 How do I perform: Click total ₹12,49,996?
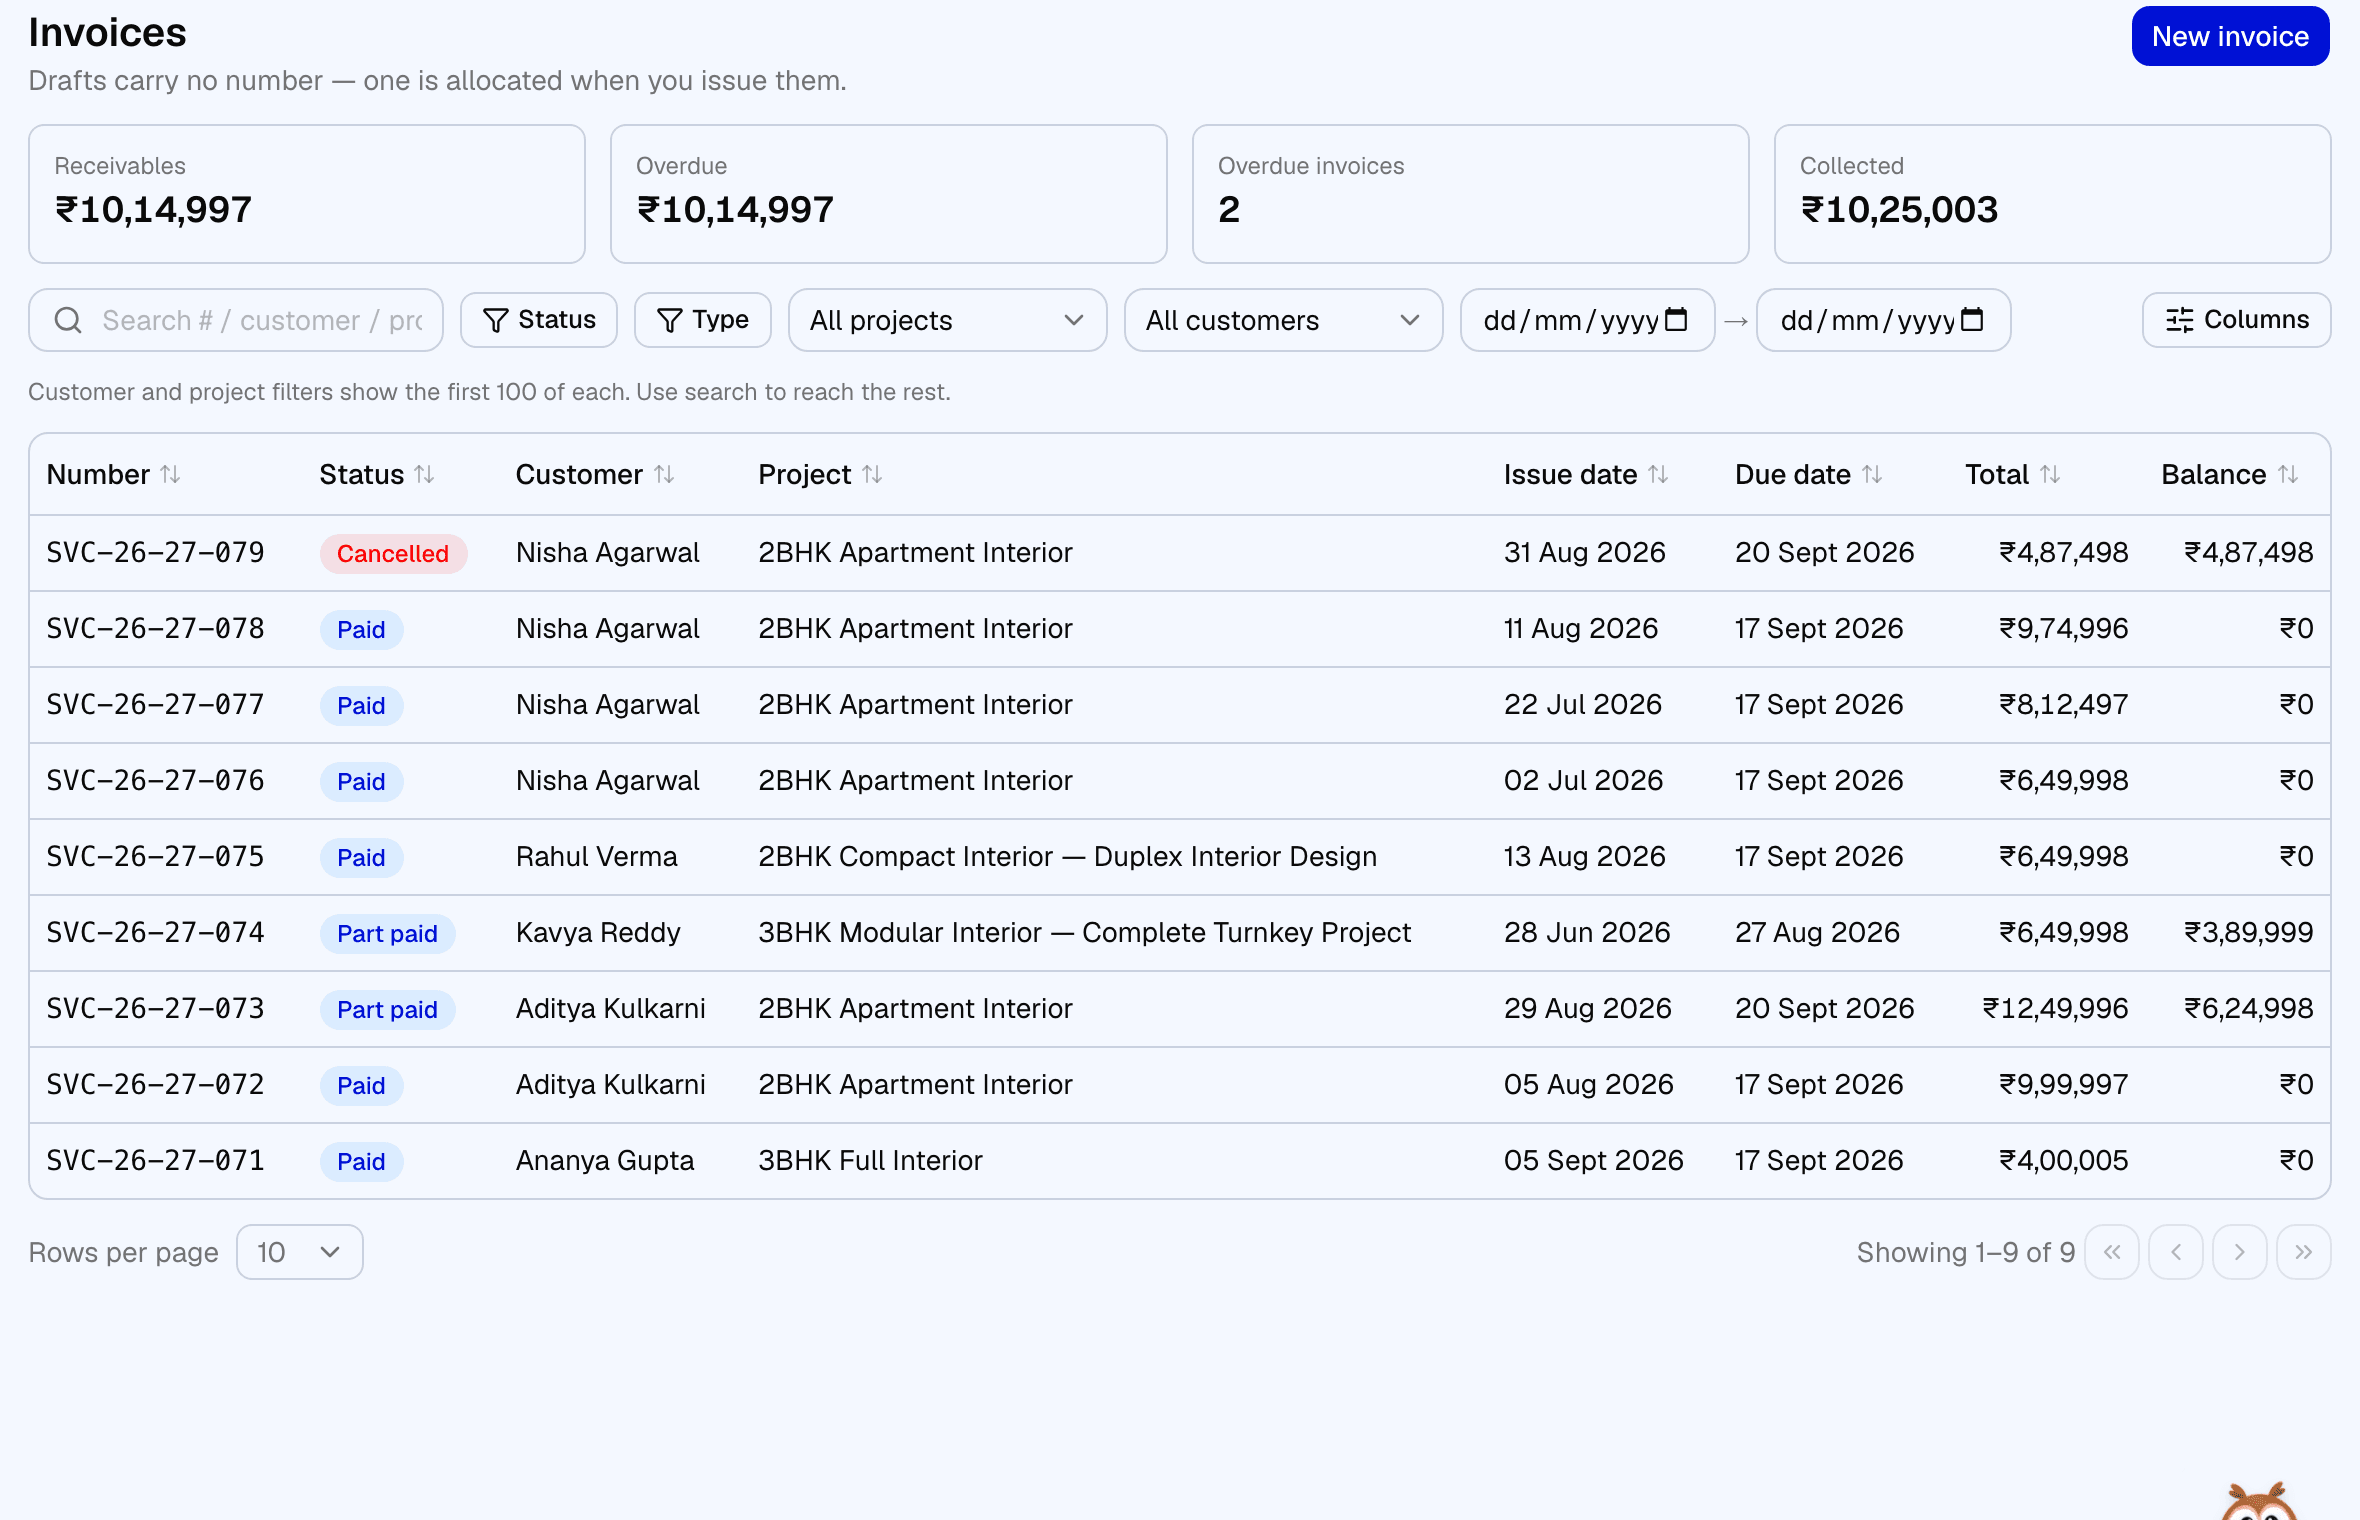point(2055,1008)
